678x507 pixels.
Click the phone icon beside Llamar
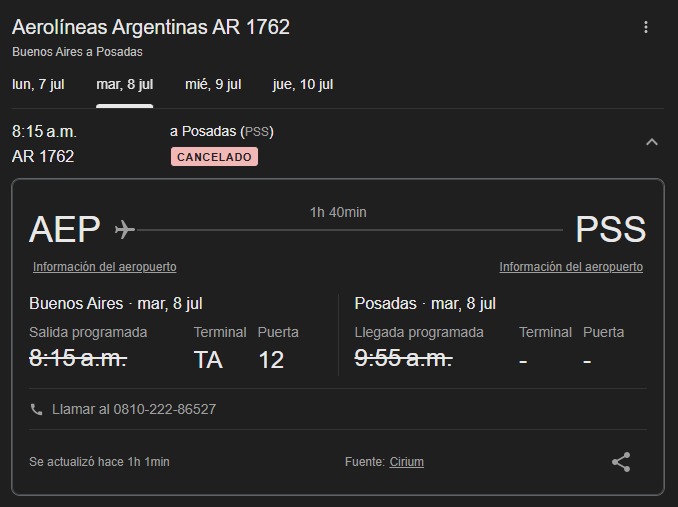click(36, 409)
